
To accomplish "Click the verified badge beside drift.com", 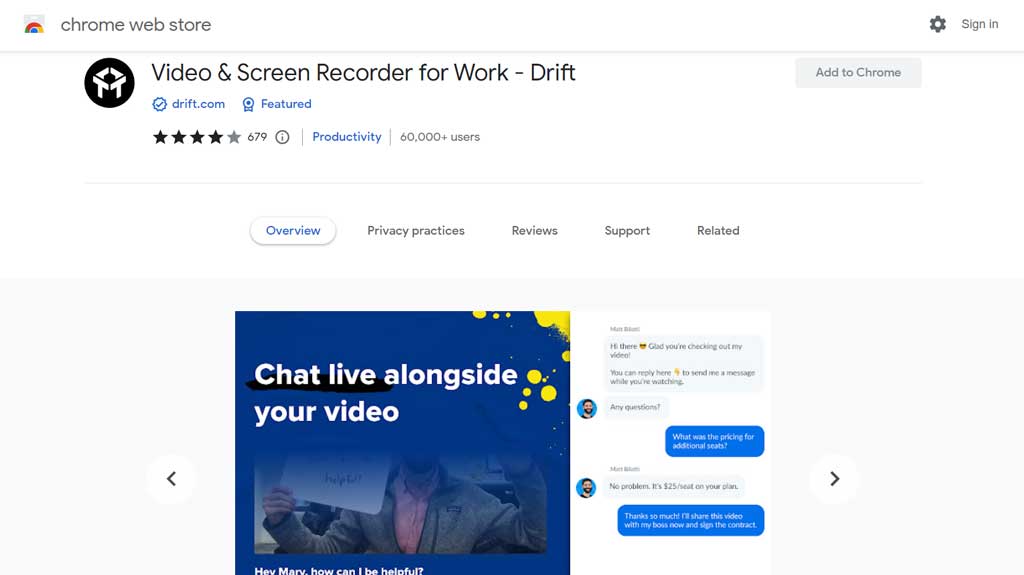I will [x=159, y=104].
